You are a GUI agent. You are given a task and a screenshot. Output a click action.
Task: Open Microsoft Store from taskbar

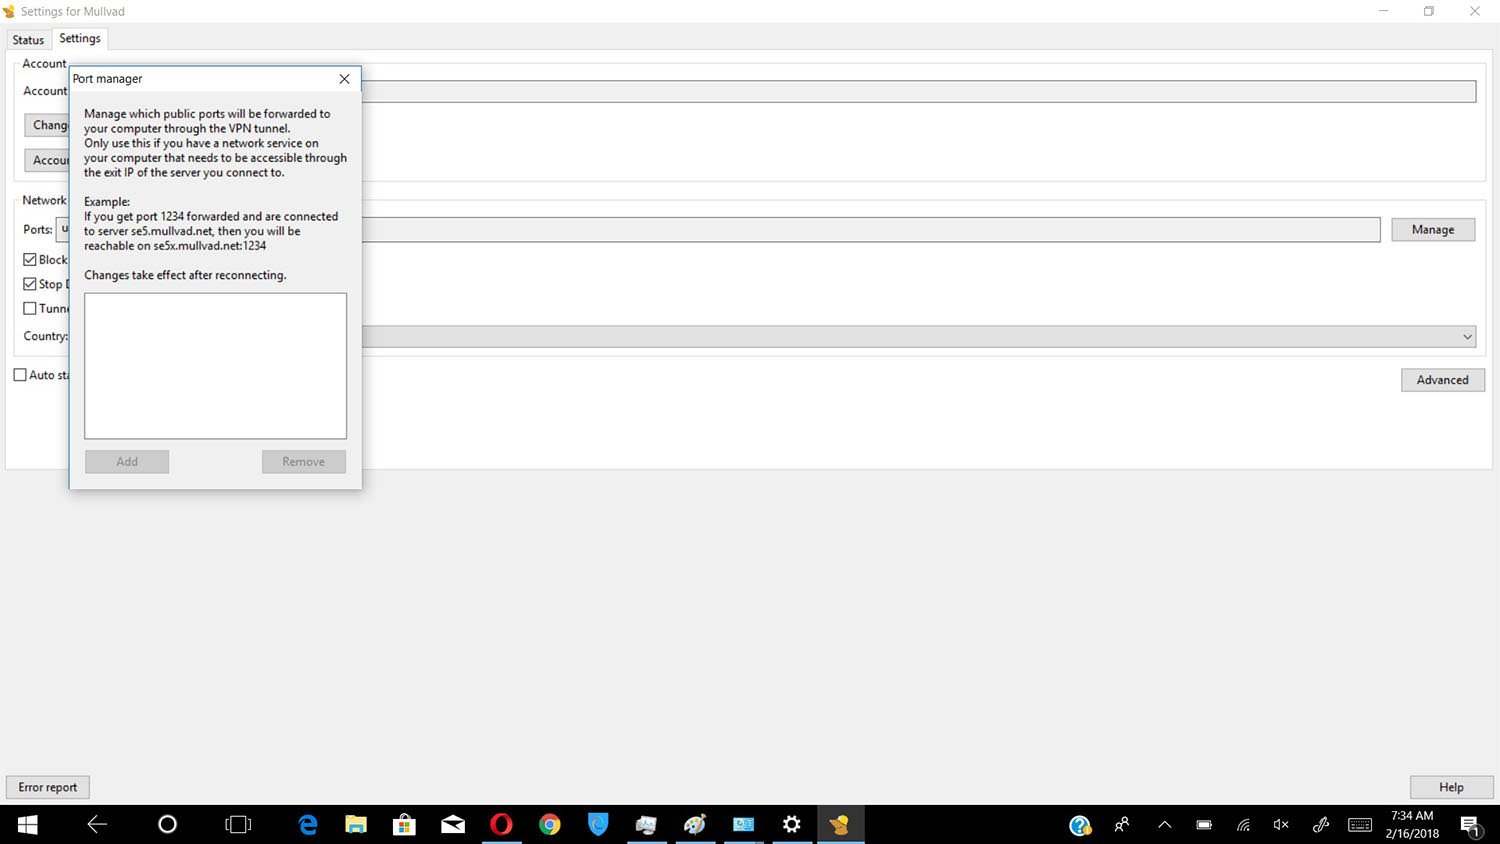[404, 825]
